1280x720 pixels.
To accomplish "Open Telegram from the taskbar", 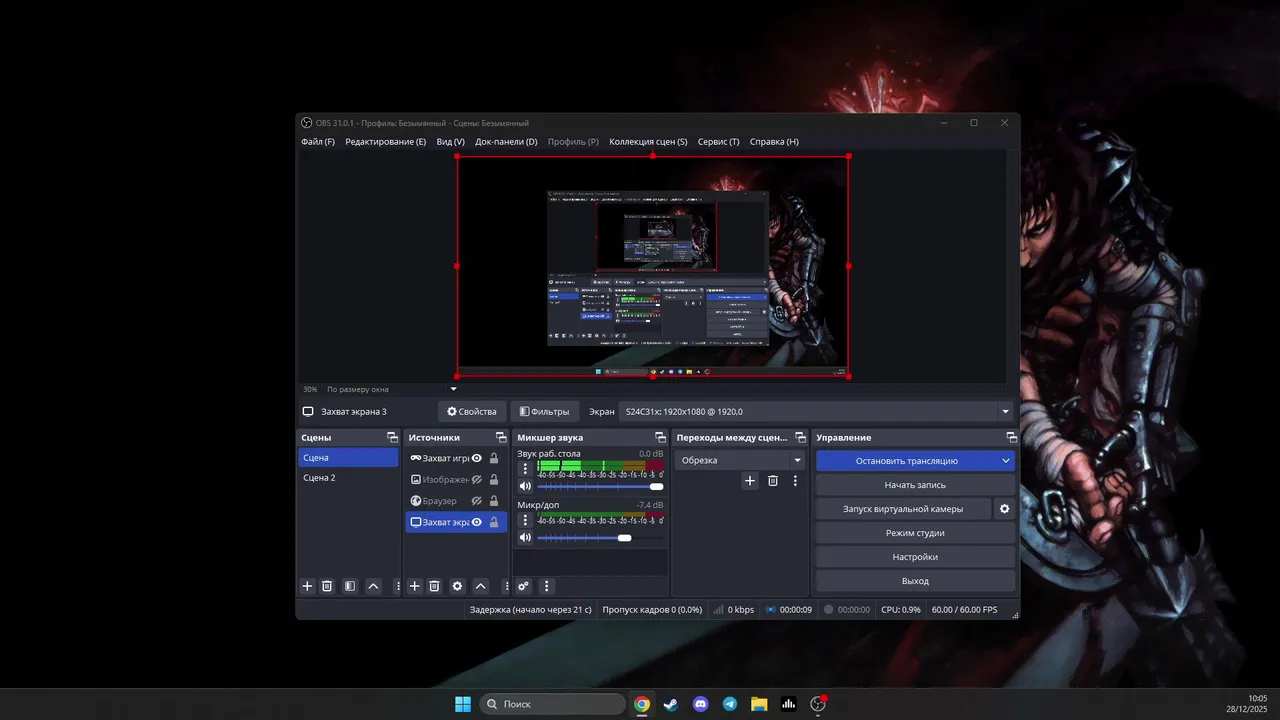I will point(730,704).
